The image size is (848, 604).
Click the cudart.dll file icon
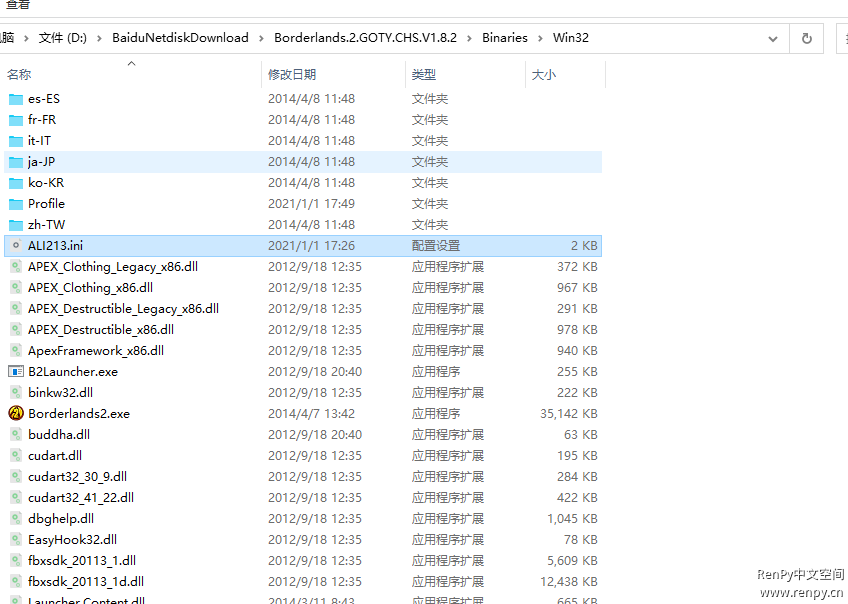(16, 456)
